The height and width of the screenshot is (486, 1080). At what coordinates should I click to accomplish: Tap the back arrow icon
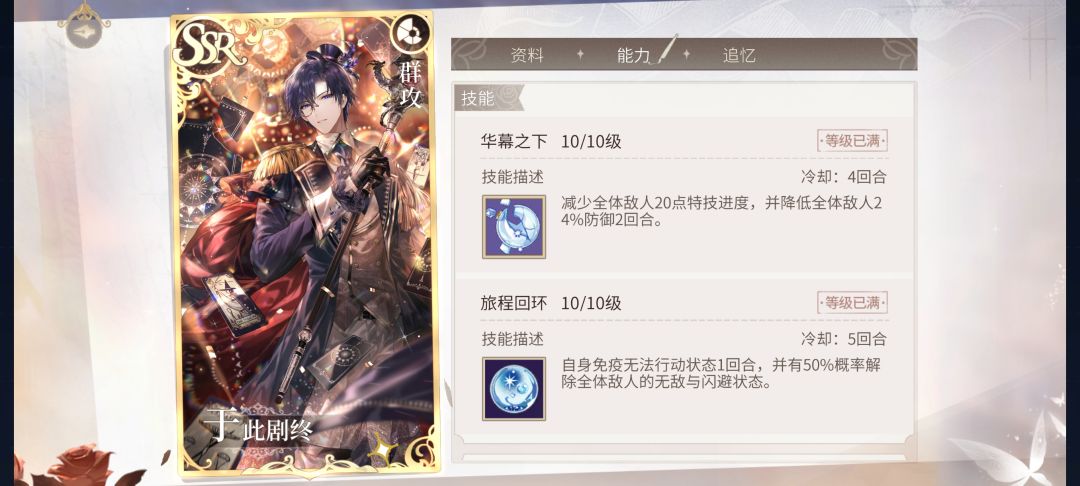(x=83, y=32)
